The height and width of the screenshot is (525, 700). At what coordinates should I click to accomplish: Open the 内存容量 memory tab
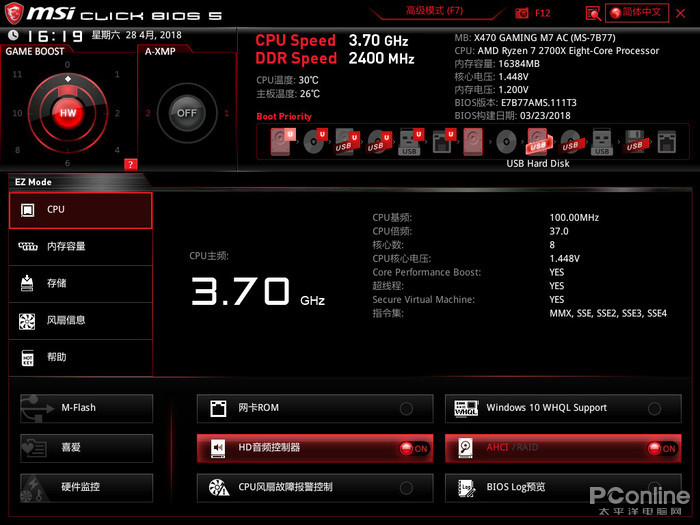80,247
